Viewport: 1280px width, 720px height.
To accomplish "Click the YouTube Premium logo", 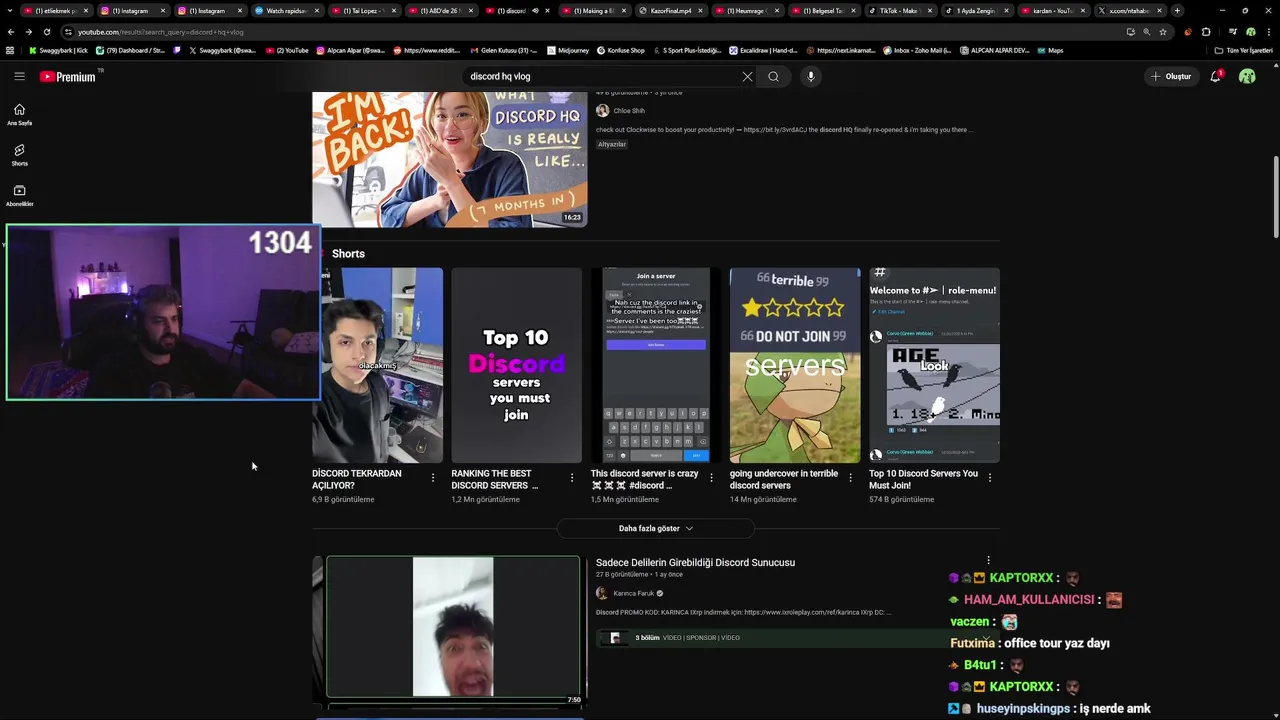I will coord(67,76).
